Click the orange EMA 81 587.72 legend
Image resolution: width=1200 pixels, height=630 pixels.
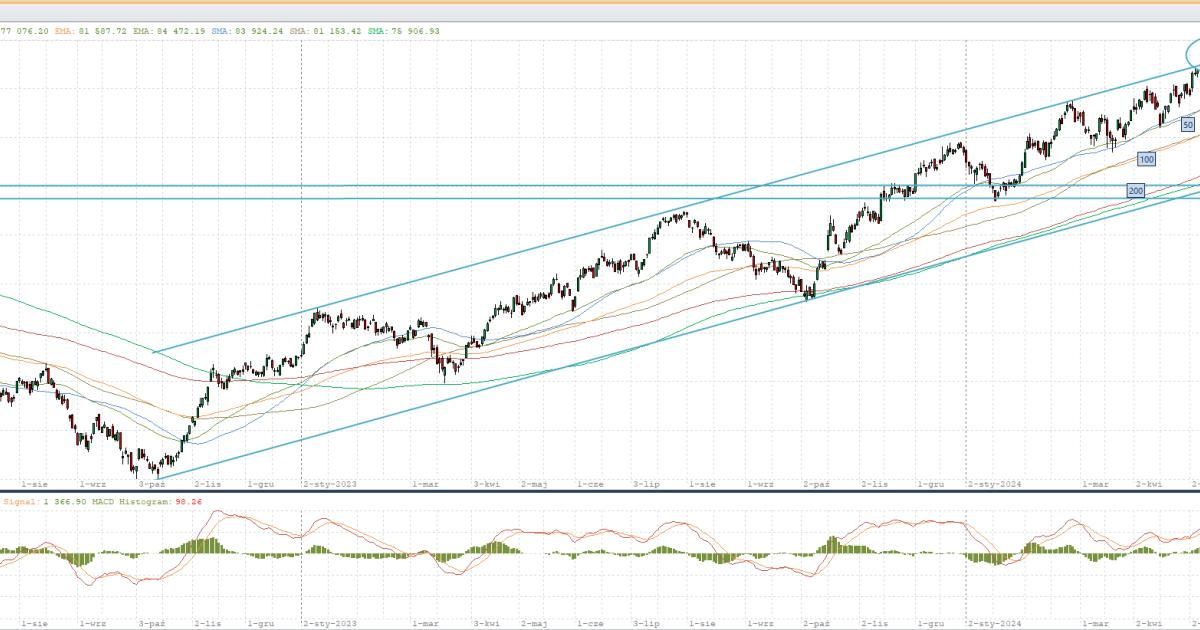[88, 31]
